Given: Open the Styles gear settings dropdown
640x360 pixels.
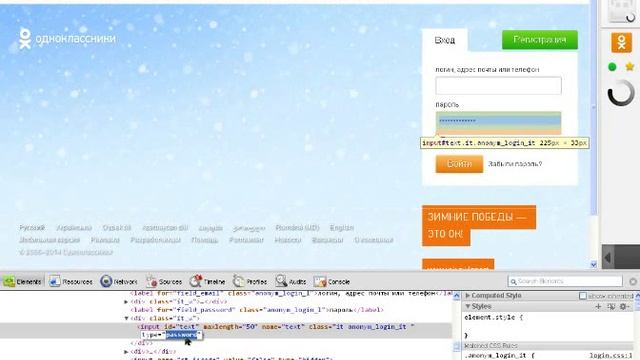Looking at the screenshot, I should [625, 306].
